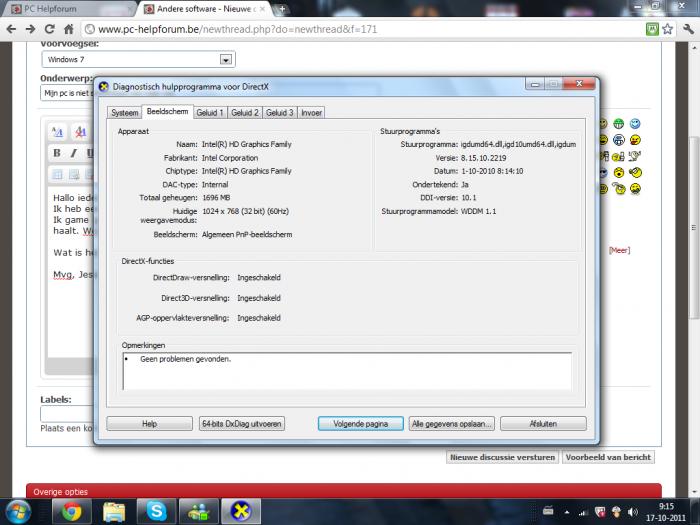Screen dimensions: 700x525
Task: Open the browser home page
Action: (69, 29)
